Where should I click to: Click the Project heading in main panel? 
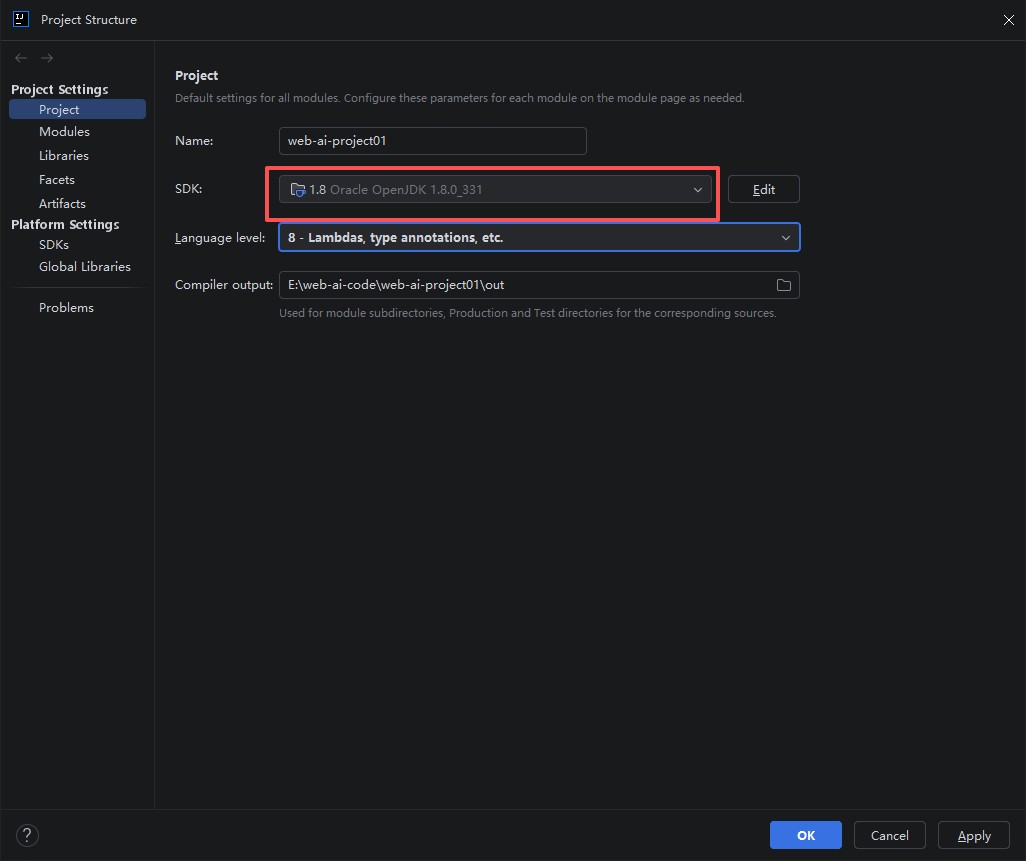[x=196, y=75]
